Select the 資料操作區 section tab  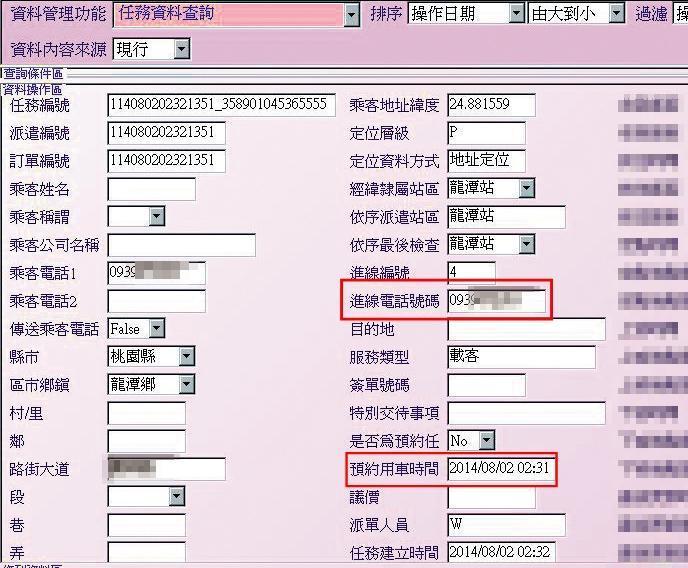[32, 90]
